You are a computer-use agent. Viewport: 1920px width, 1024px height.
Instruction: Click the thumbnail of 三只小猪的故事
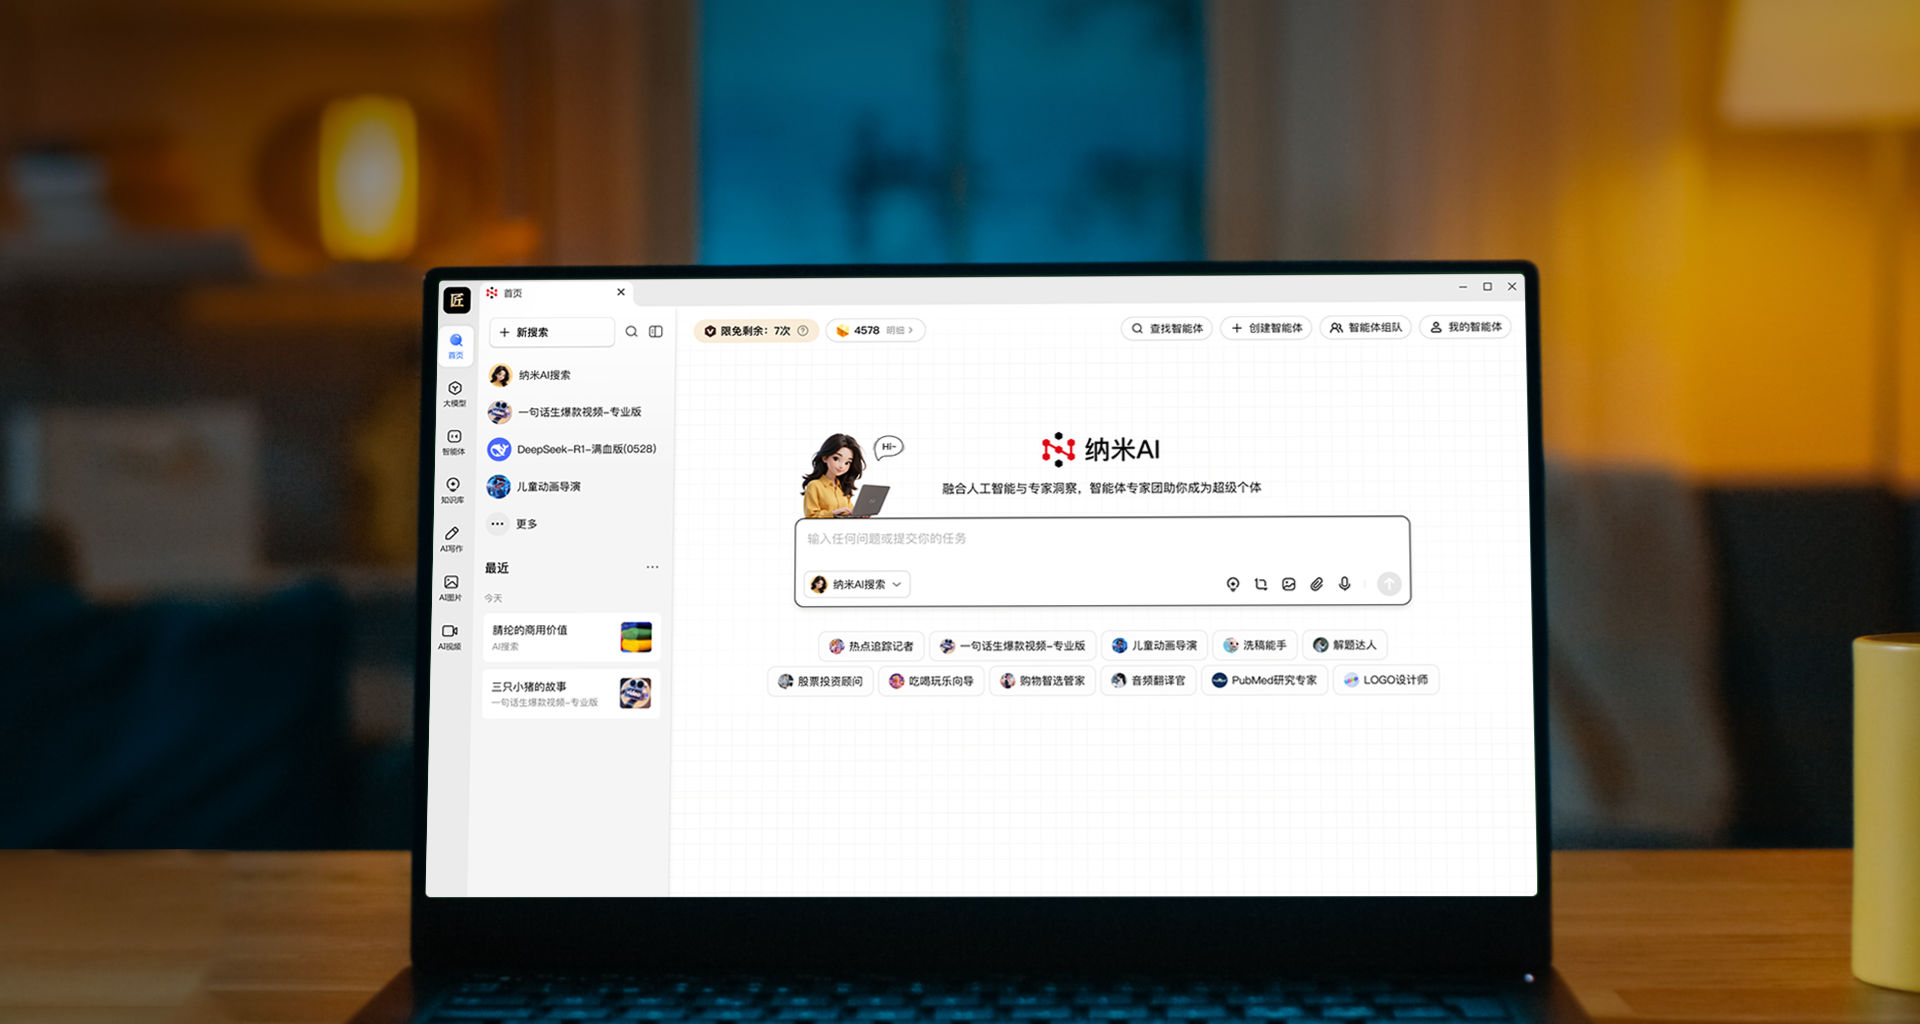point(635,693)
